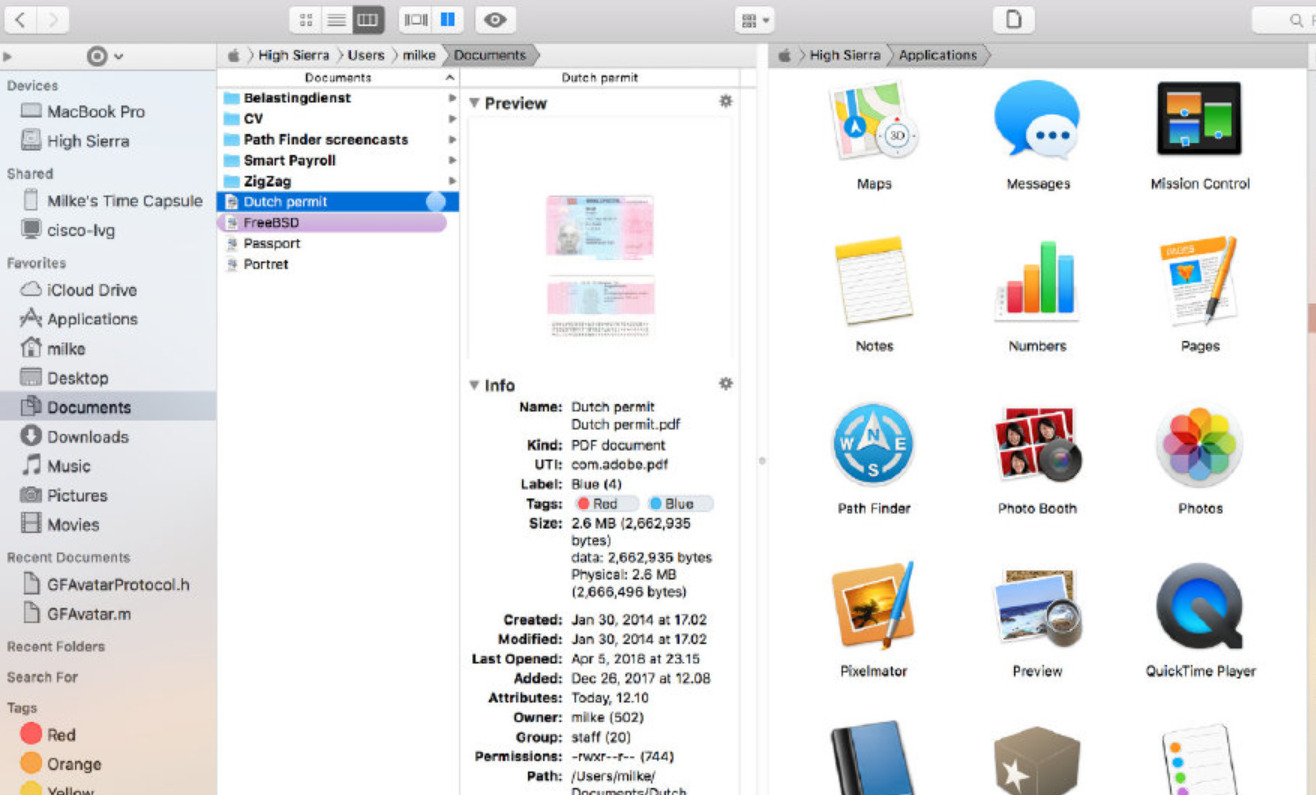Open iCloud Drive in sidebar

click(79, 290)
